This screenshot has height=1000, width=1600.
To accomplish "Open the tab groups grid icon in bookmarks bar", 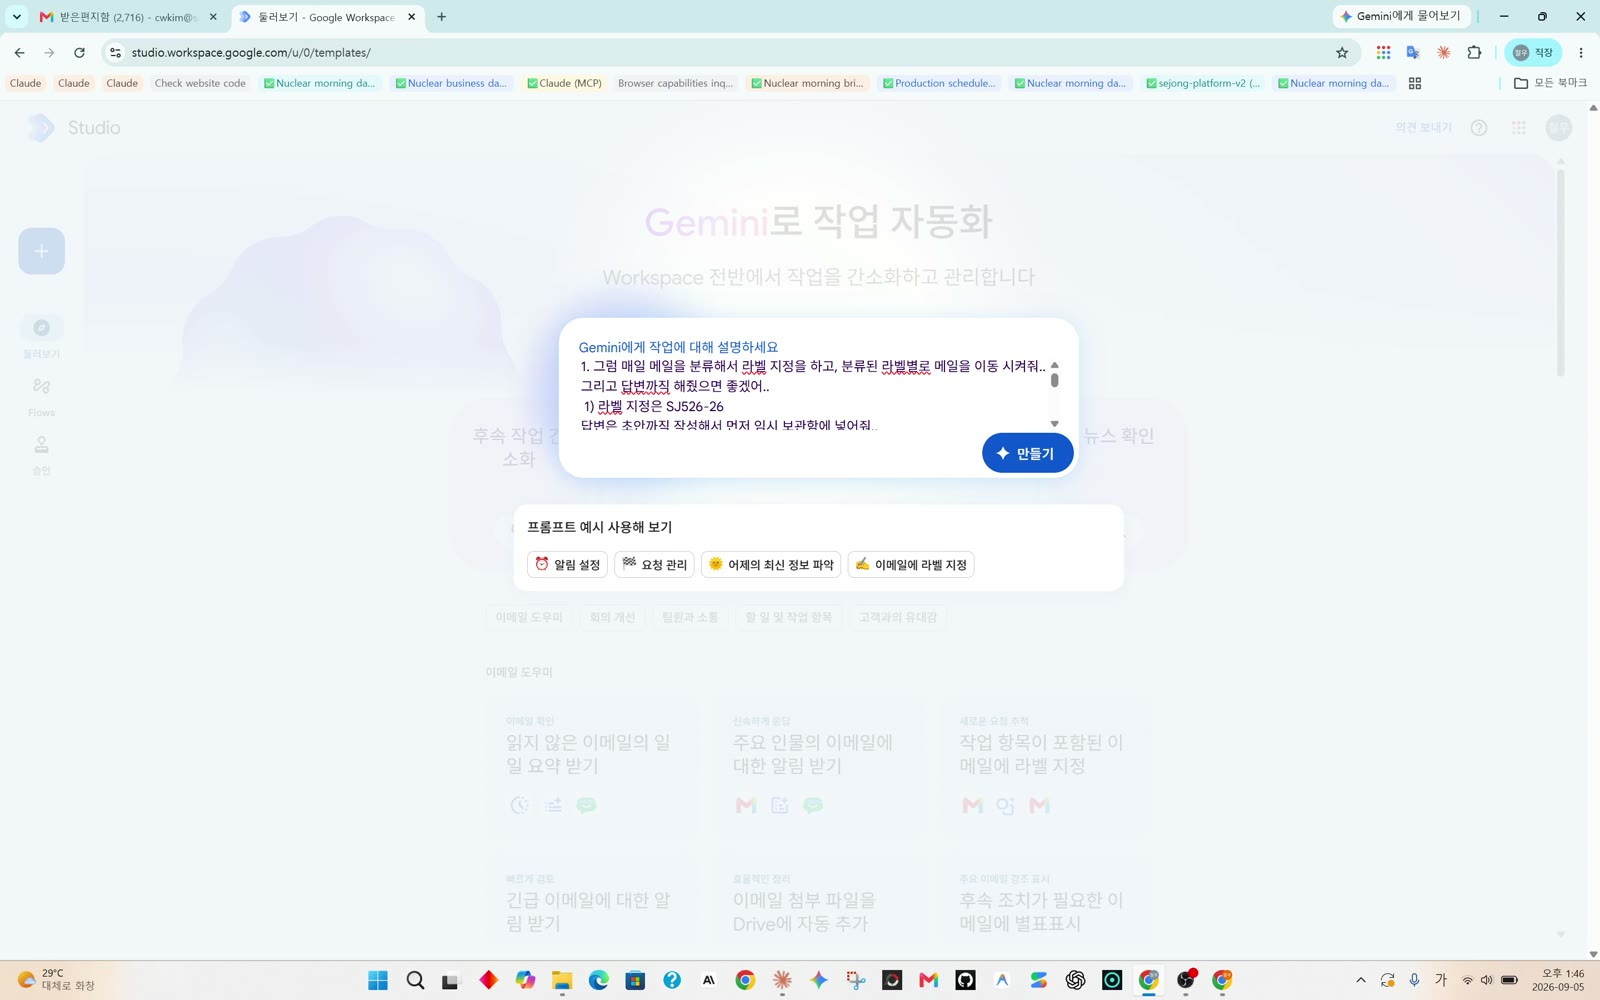I will point(1415,83).
